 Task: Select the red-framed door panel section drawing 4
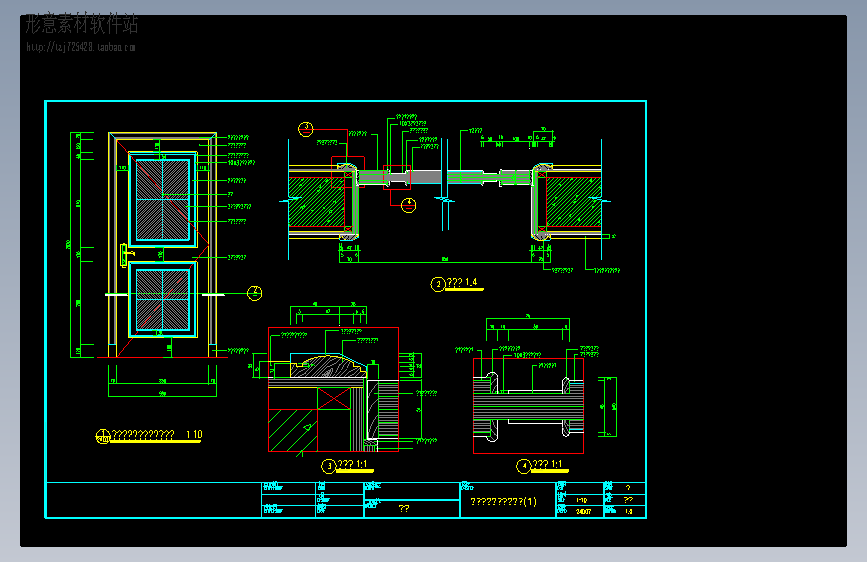point(529,405)
